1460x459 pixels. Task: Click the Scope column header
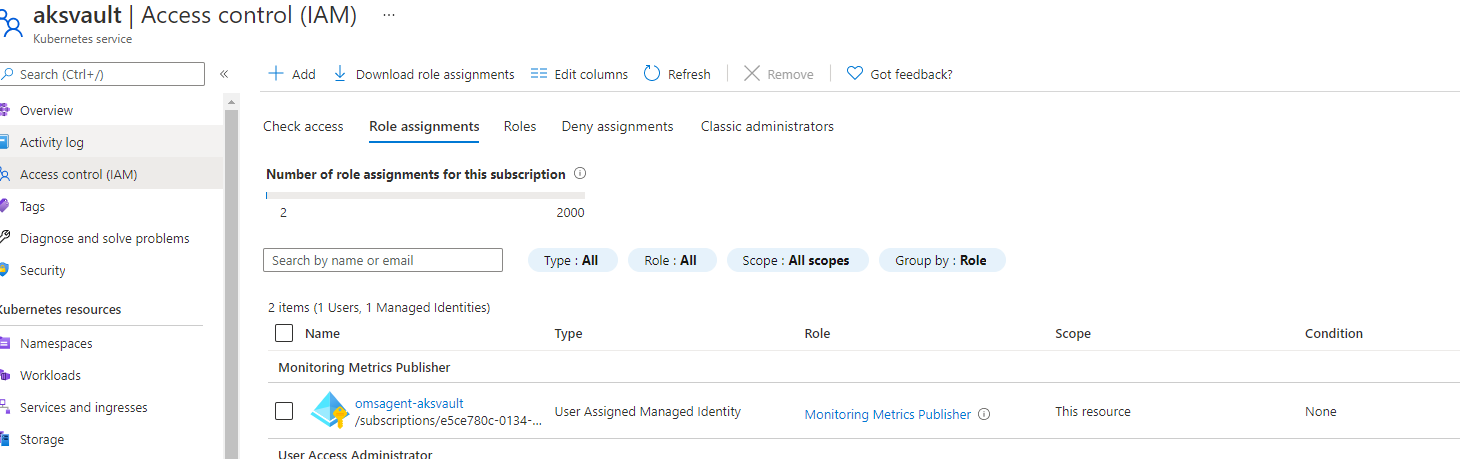click(x=1072, y=333)
